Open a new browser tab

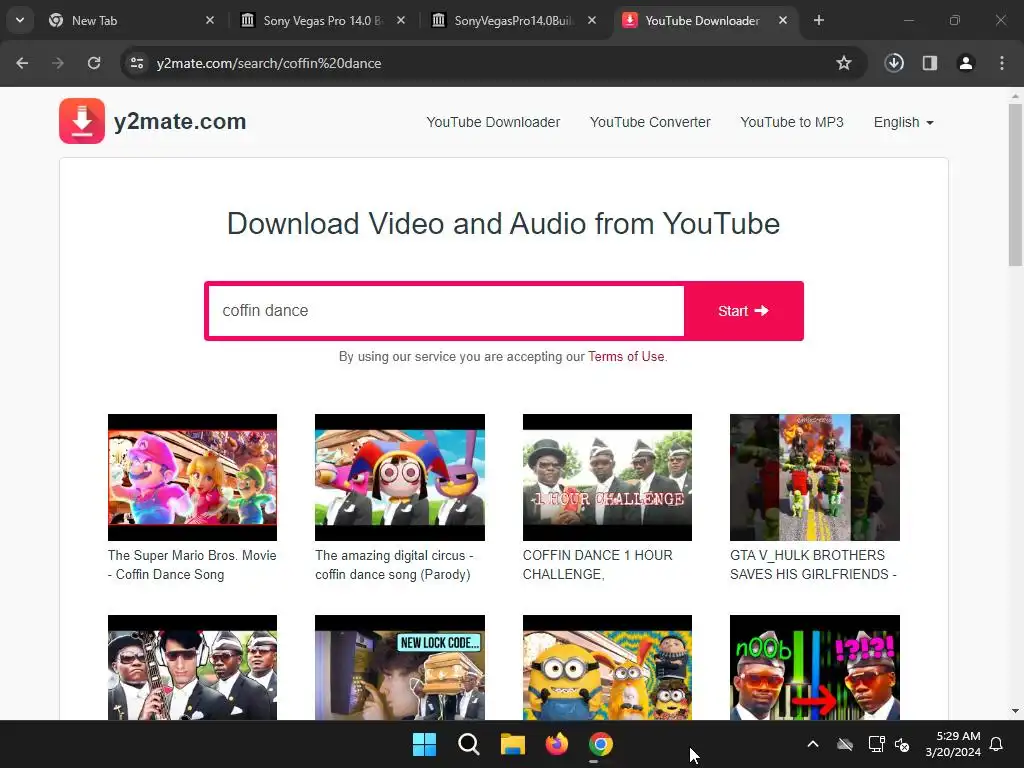click(x=818, y=20)
